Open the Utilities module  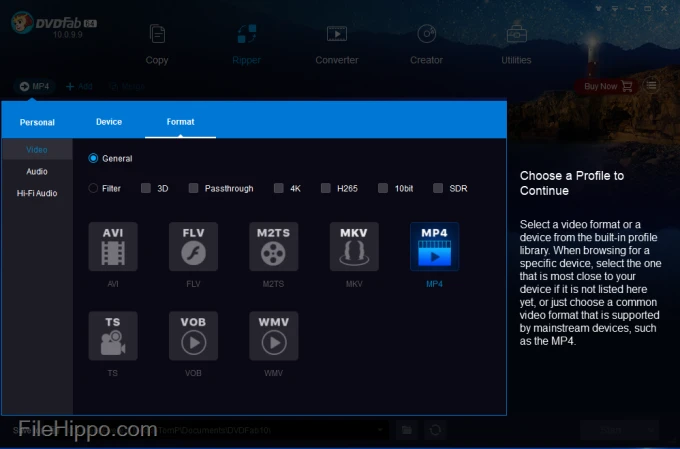point(516,45)
